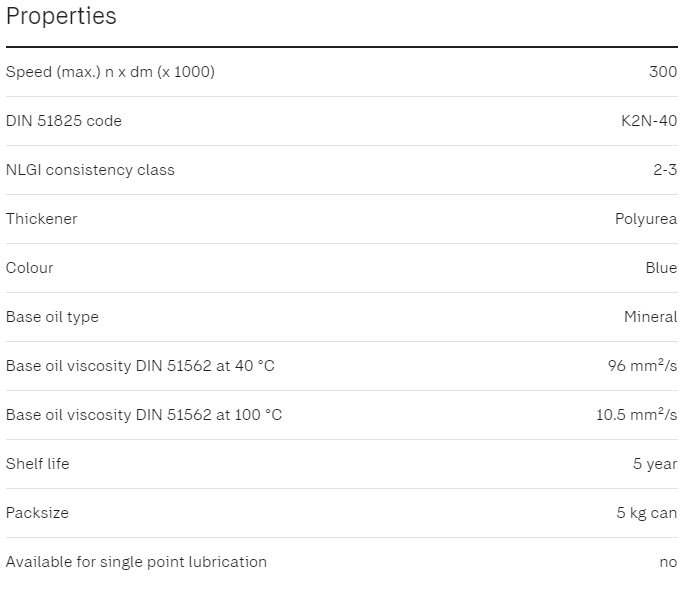Click the Thickener row label
Screen dimensions: 685x600
click(41, 219)
